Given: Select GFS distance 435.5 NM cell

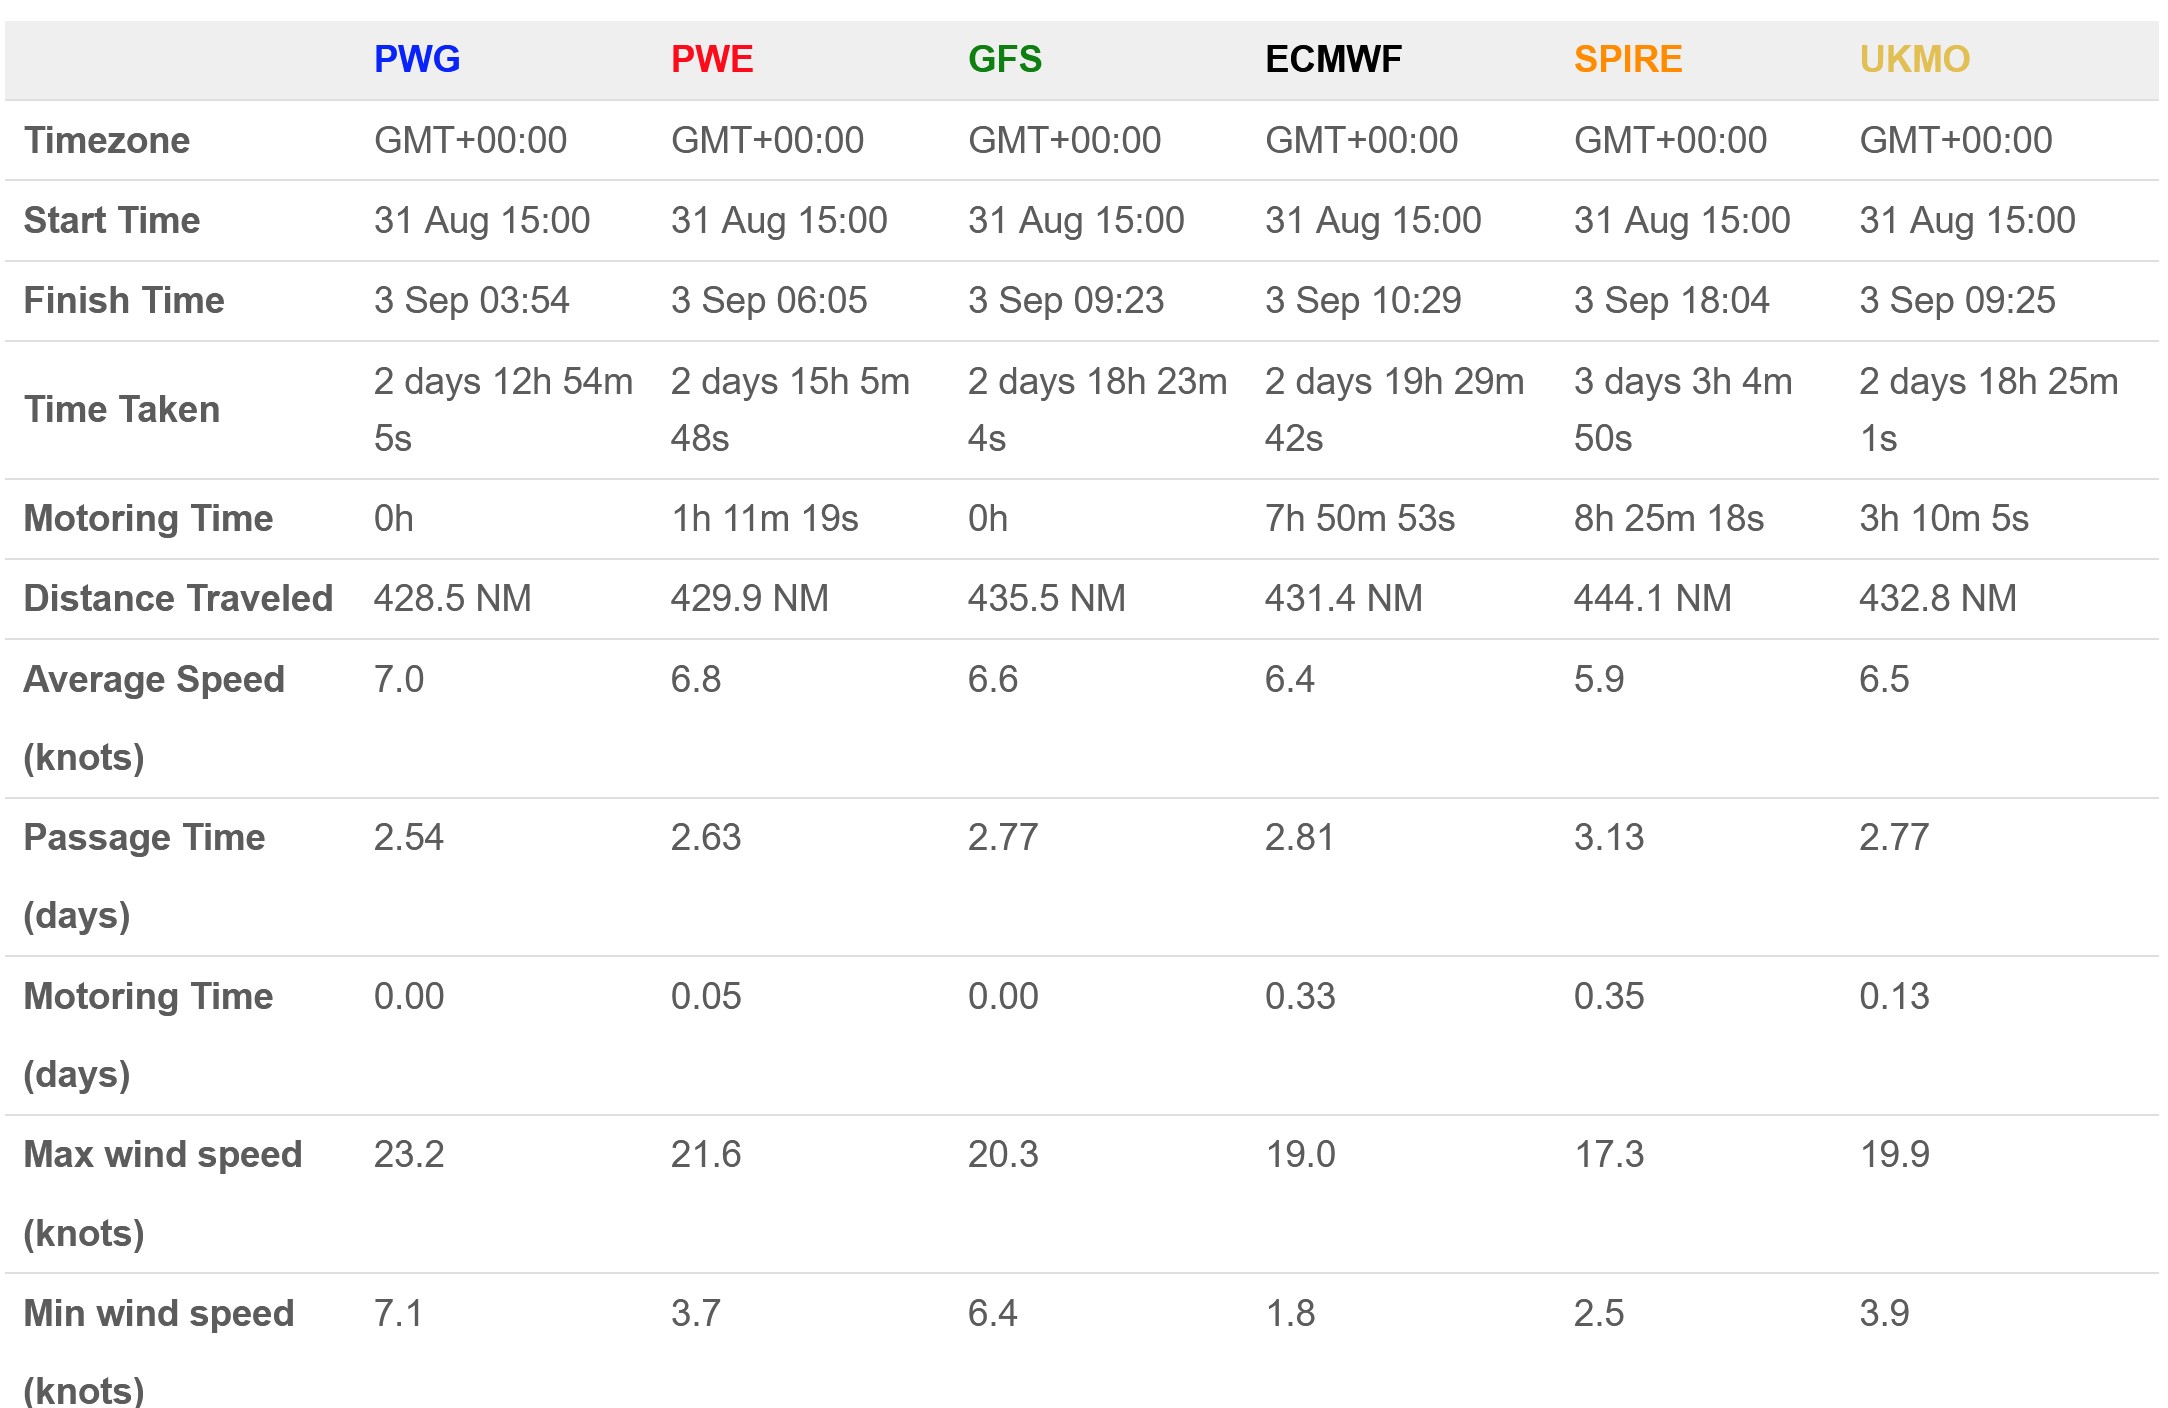Looking at the screenshot, I should pos(1046,598).
